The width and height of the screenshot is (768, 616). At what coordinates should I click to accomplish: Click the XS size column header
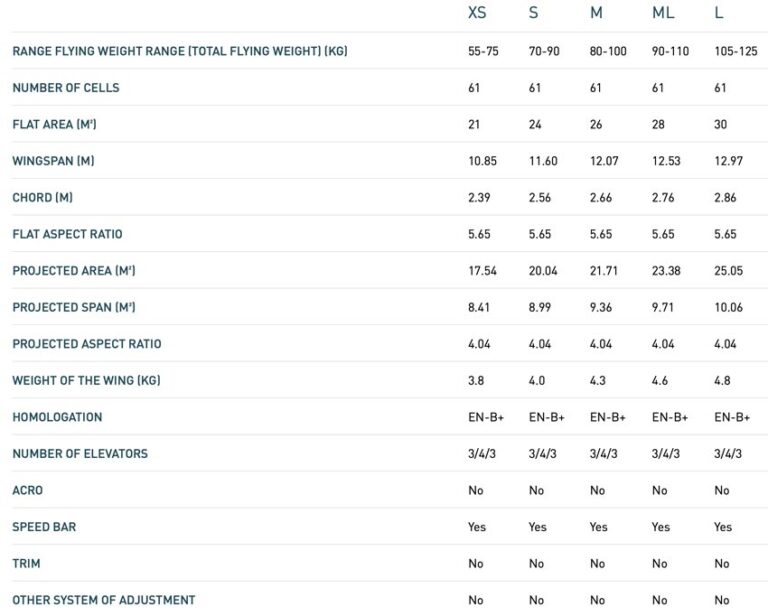(479, 13)
